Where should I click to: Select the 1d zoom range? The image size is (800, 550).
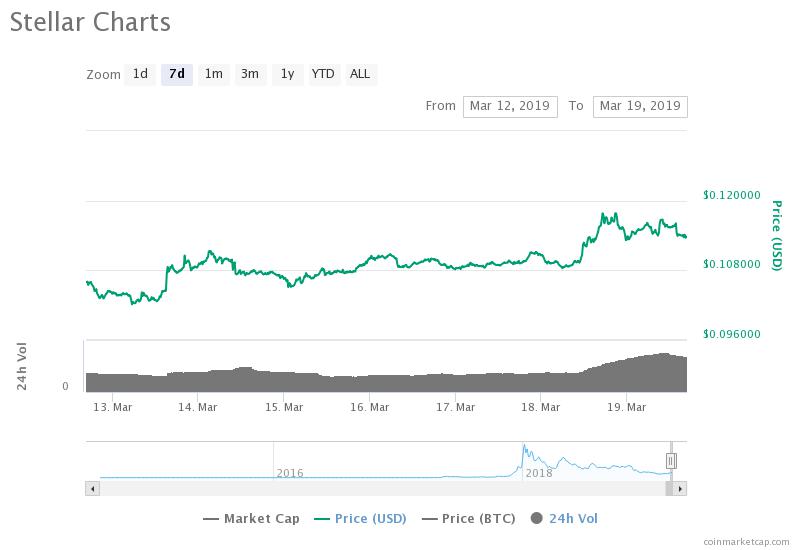(140, 74)
